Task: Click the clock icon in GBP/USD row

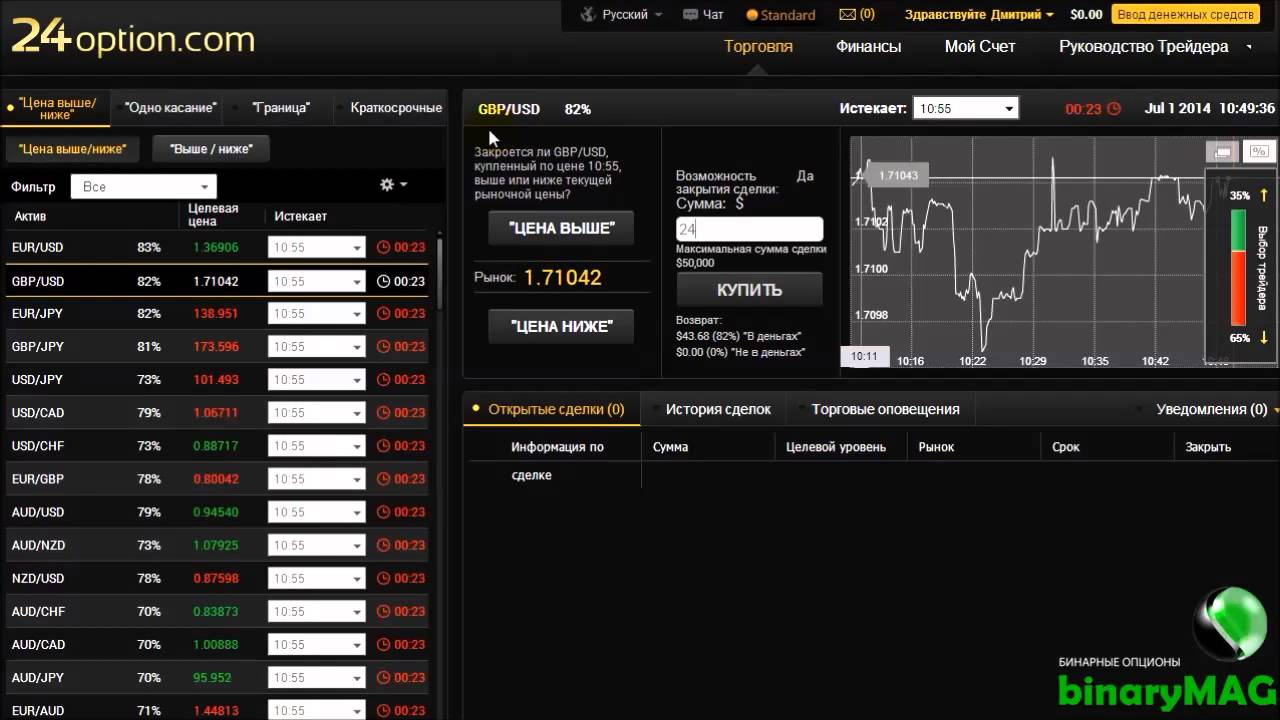Action: (384, 281)
